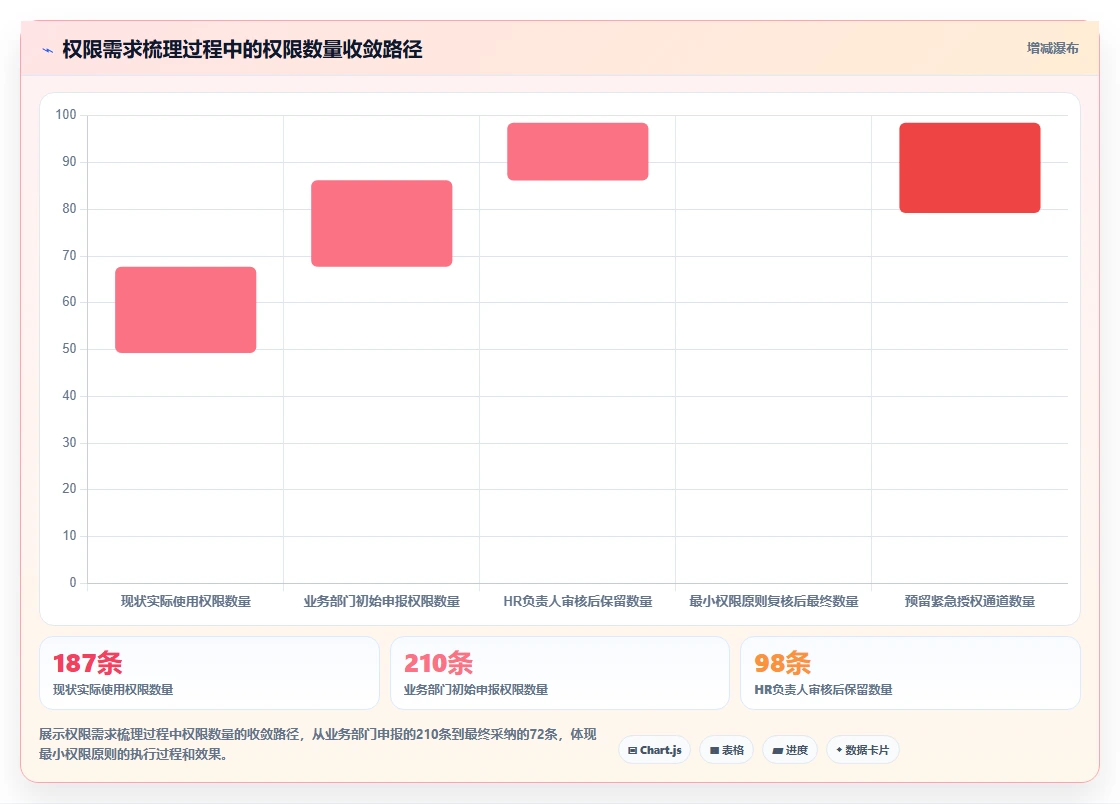The width and height of the screenshot is (1120, 804).
Task: Click the Chart.js tag chip
Action: 654,750
